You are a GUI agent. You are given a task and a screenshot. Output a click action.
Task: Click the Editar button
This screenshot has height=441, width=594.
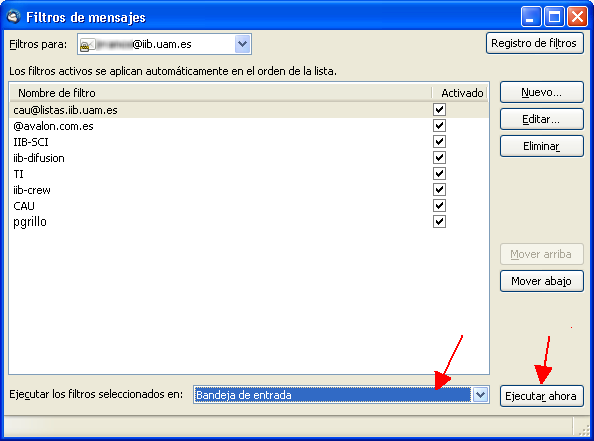(541, 119)
